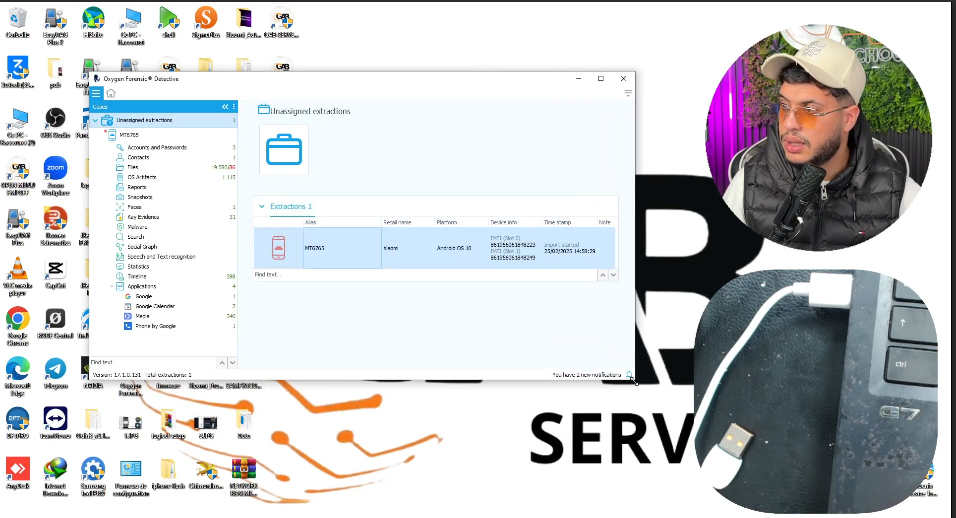Open the OBS Studio desktop icon
Viewport: 956px width, 518px height.
tap(55, 124)
